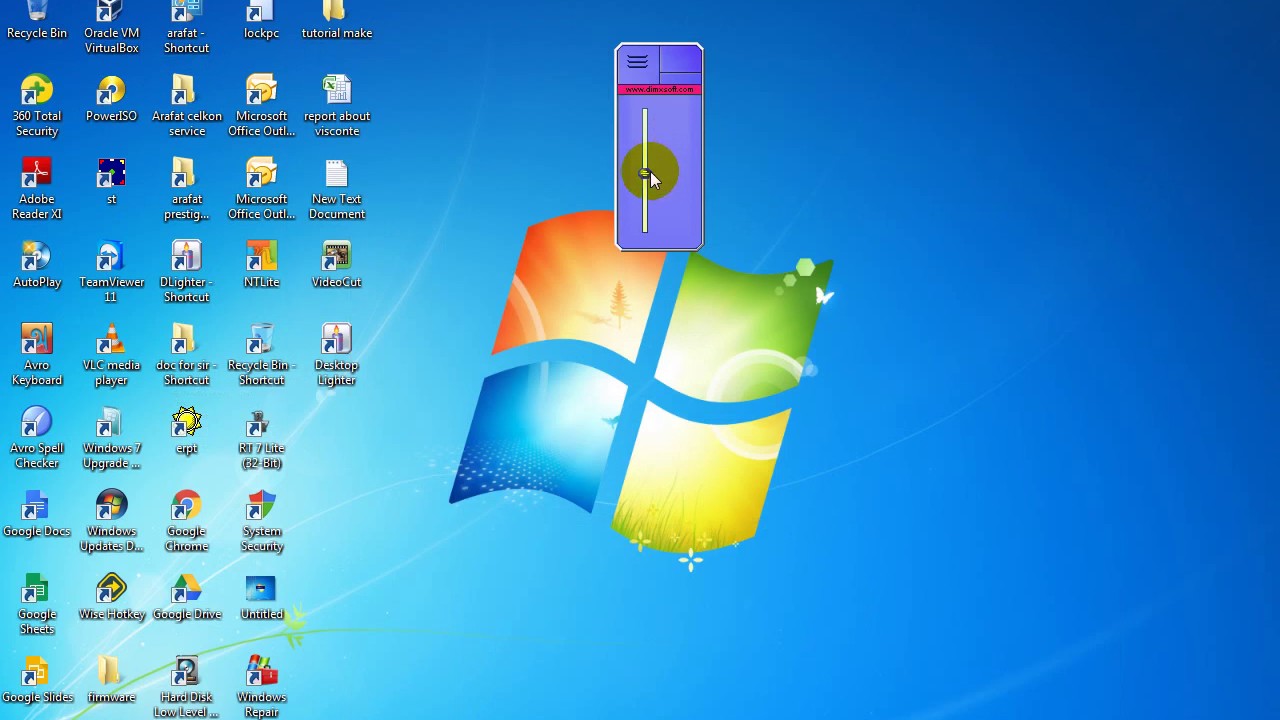Launch 360 Total Security
Image resolution: width=1280 pixels, height=720 pixels.
coord(37,105)
